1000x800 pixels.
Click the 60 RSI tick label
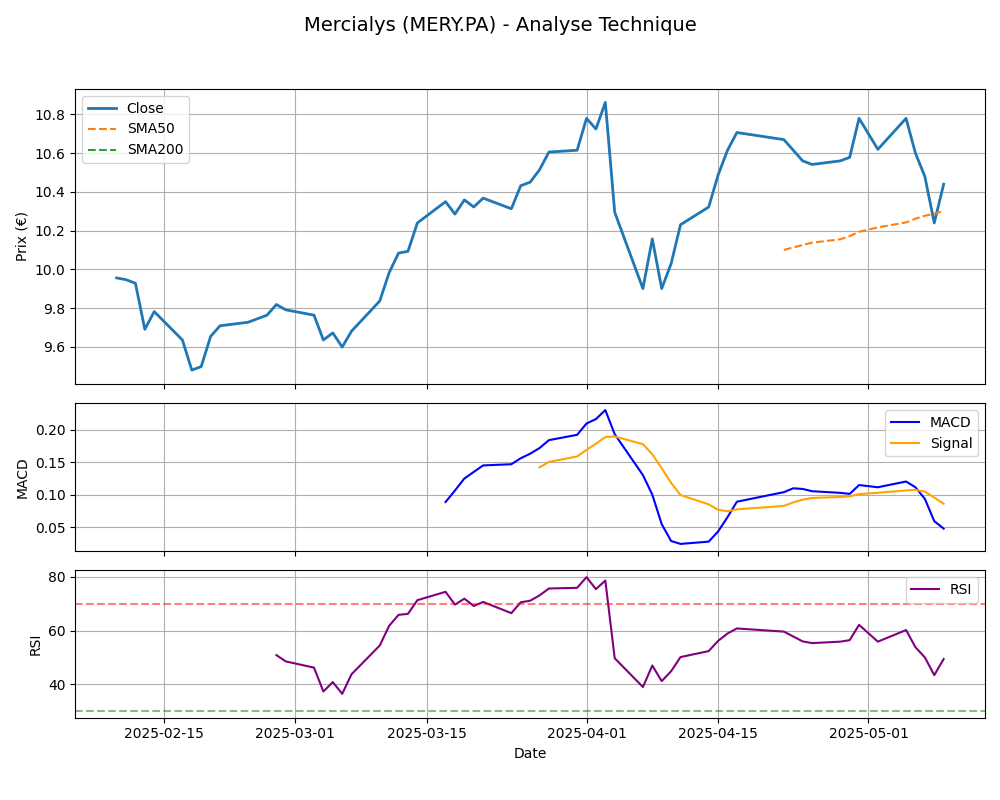point(57,632)
